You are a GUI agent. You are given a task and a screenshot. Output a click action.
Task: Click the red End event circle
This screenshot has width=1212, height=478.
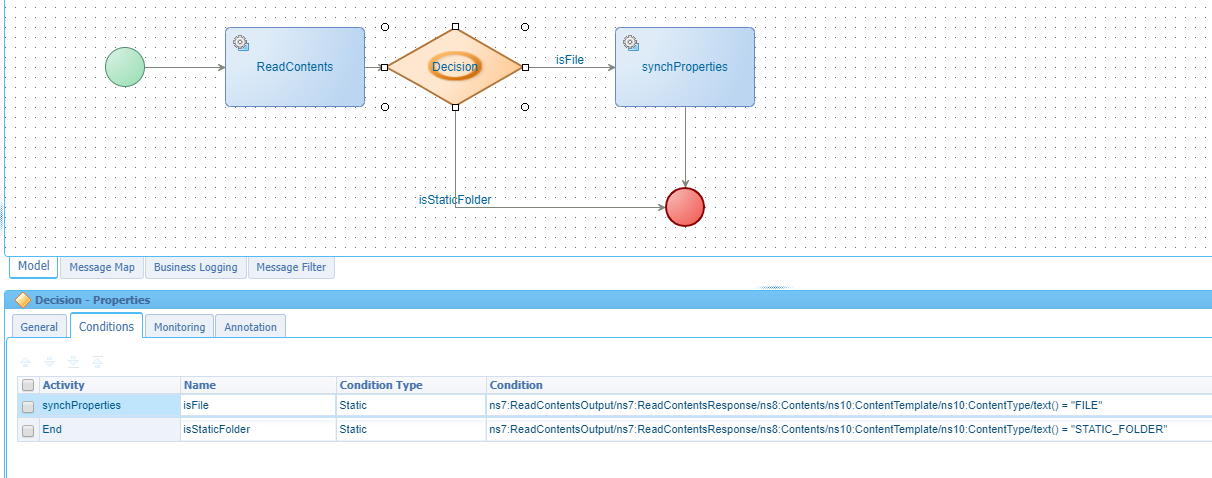[x=685, y=207]
